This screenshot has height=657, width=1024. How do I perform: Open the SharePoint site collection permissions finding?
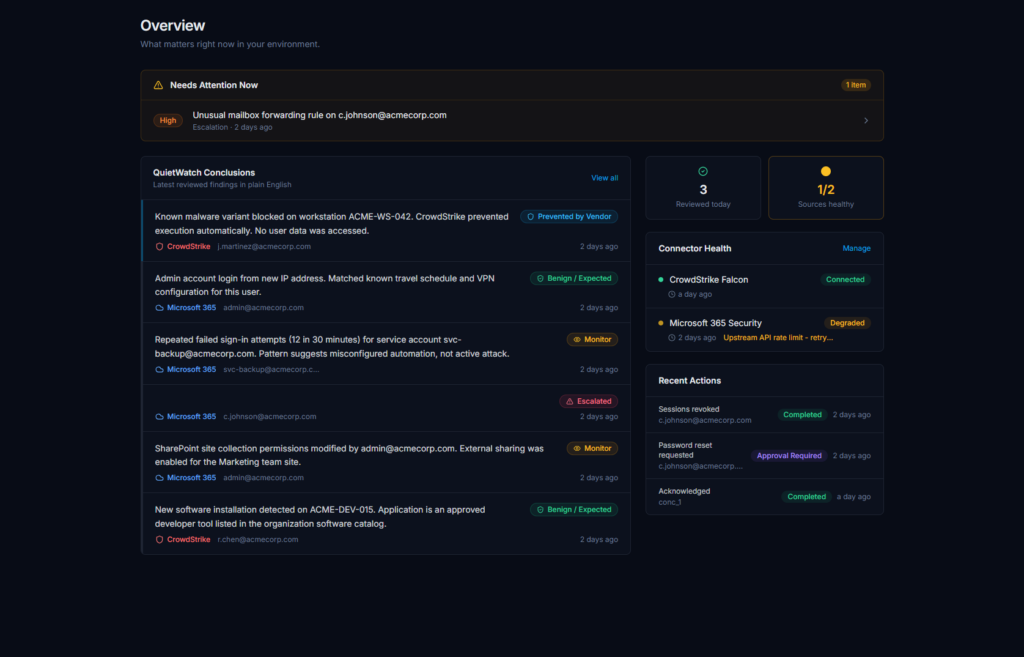point(350,455)
